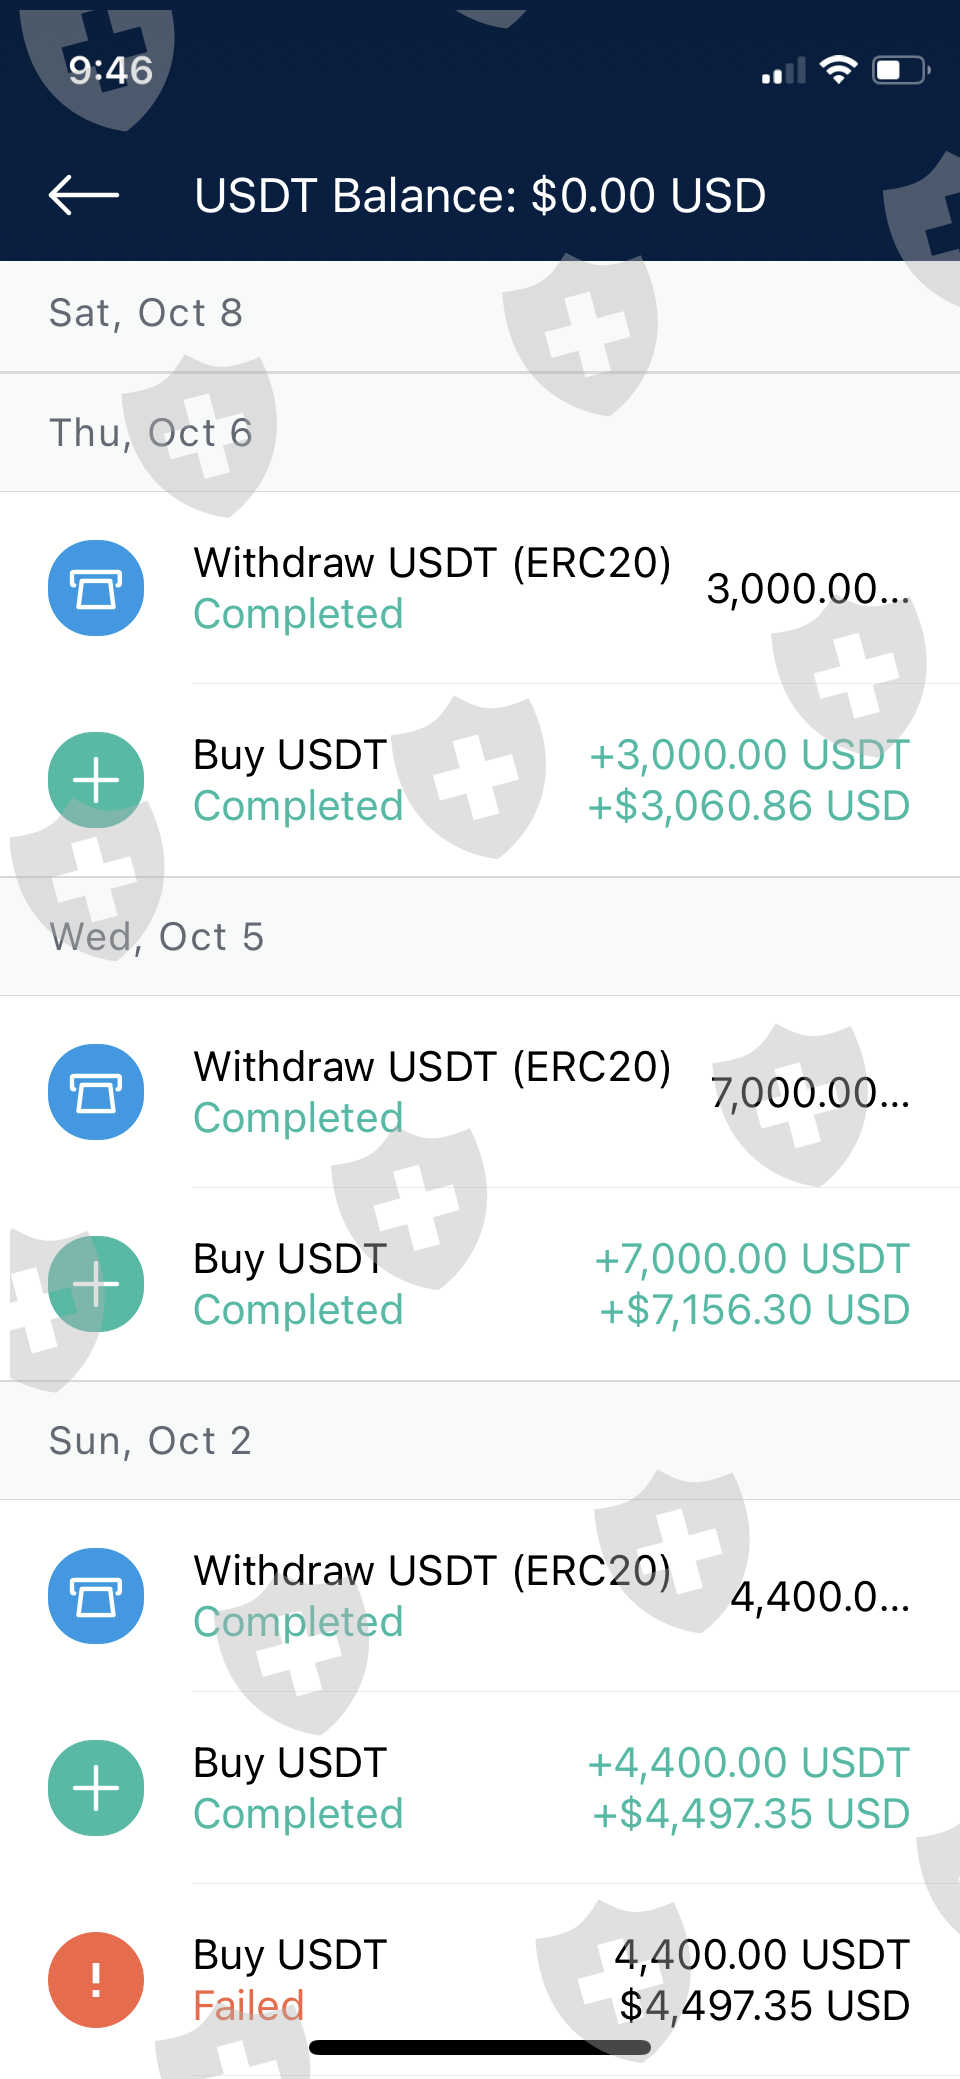Tap the Wed, Oct 5 date header
Viewport: 960px width, 2079px height.
click(x=157, y=938)
